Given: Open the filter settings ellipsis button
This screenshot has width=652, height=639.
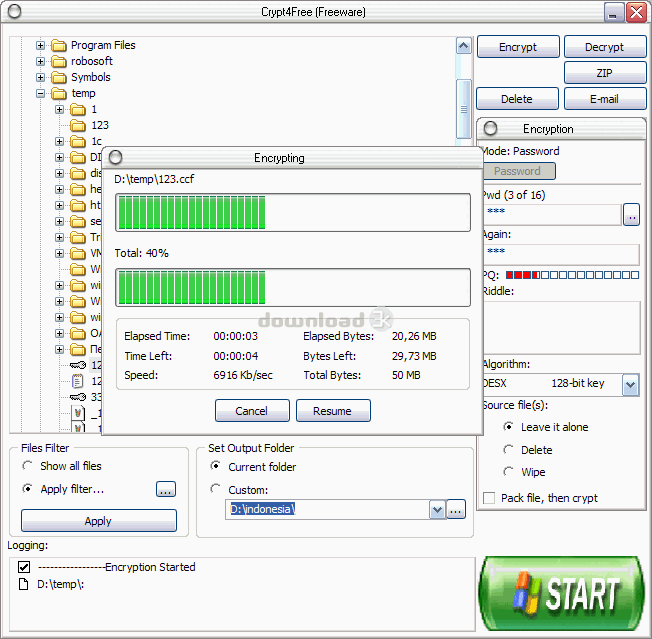Looking at the screenshot, I should coord(166,489).
